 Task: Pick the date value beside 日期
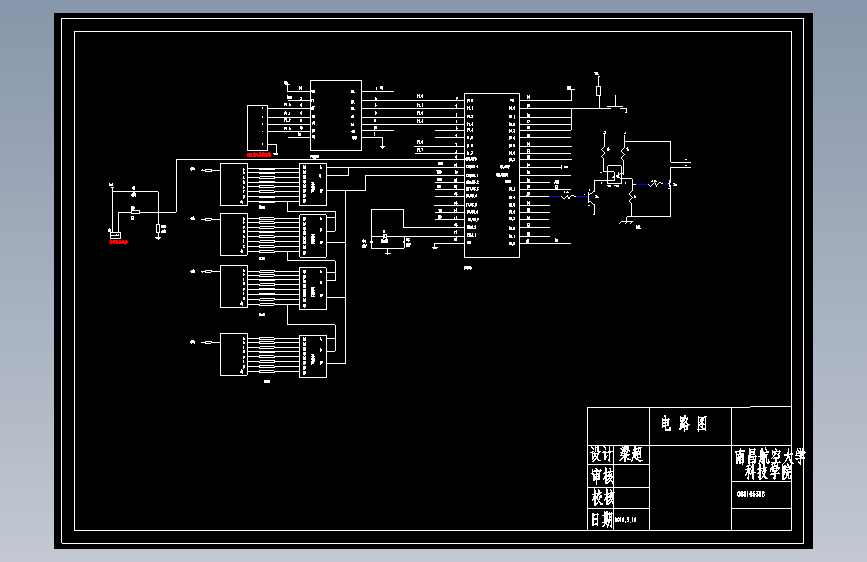(626, 520)
